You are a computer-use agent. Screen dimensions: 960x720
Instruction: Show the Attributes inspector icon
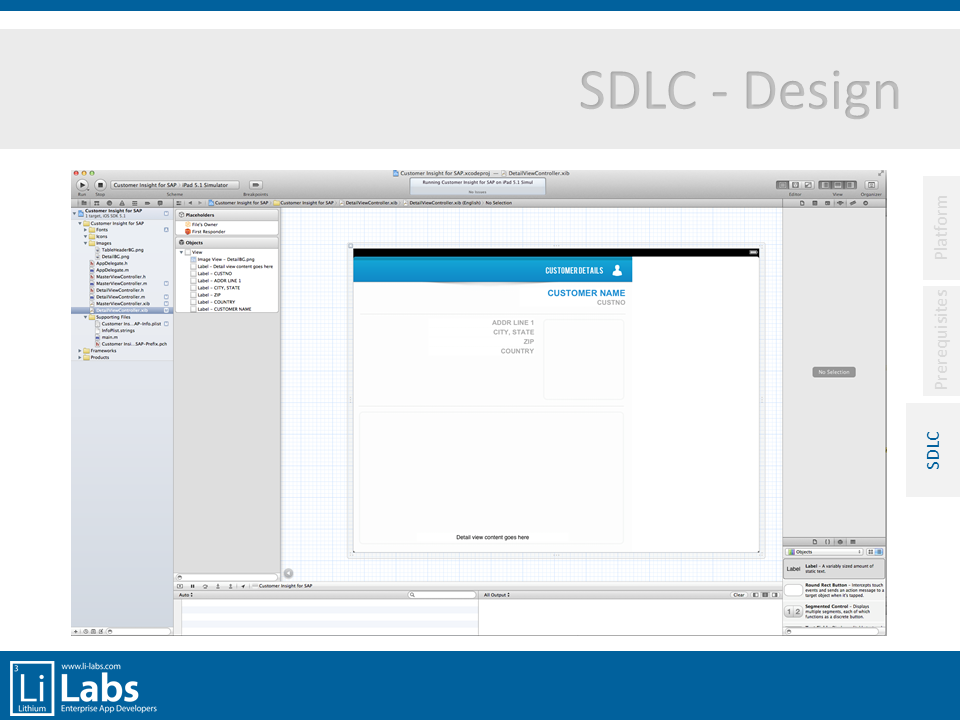tap(840, 203)
